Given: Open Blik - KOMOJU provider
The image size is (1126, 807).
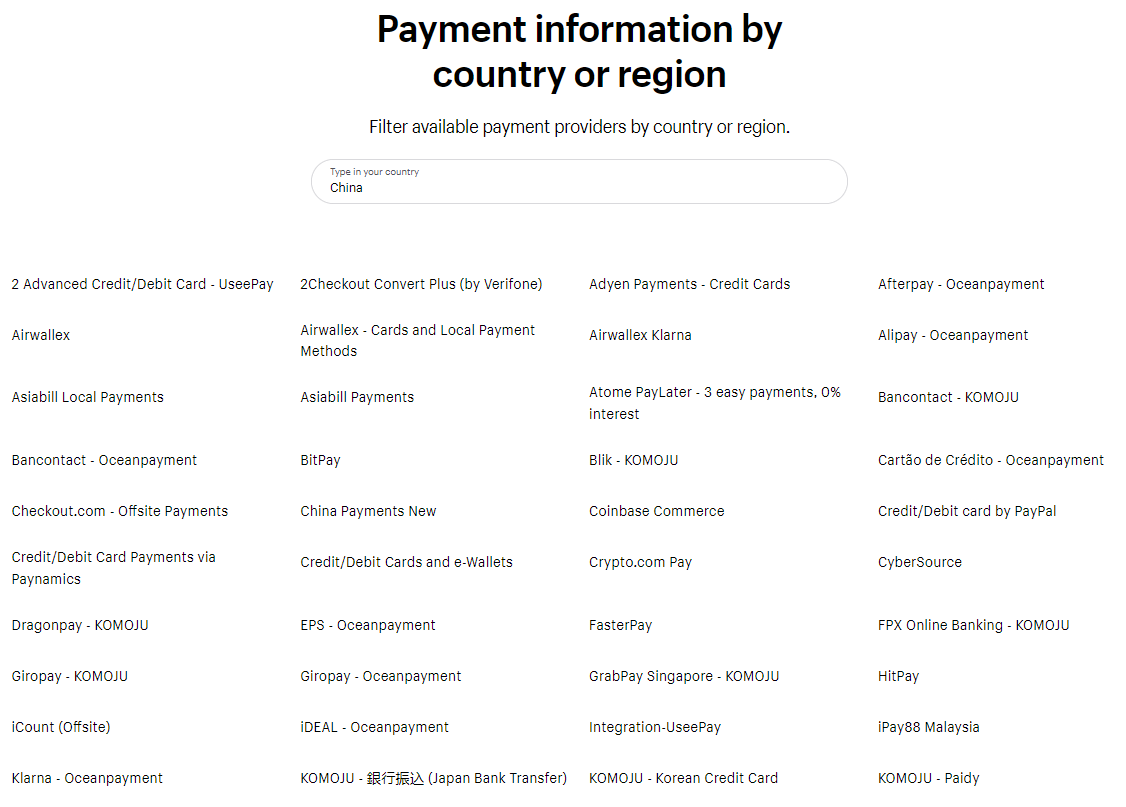Looking at the screenshot, I should click(633, 460).
